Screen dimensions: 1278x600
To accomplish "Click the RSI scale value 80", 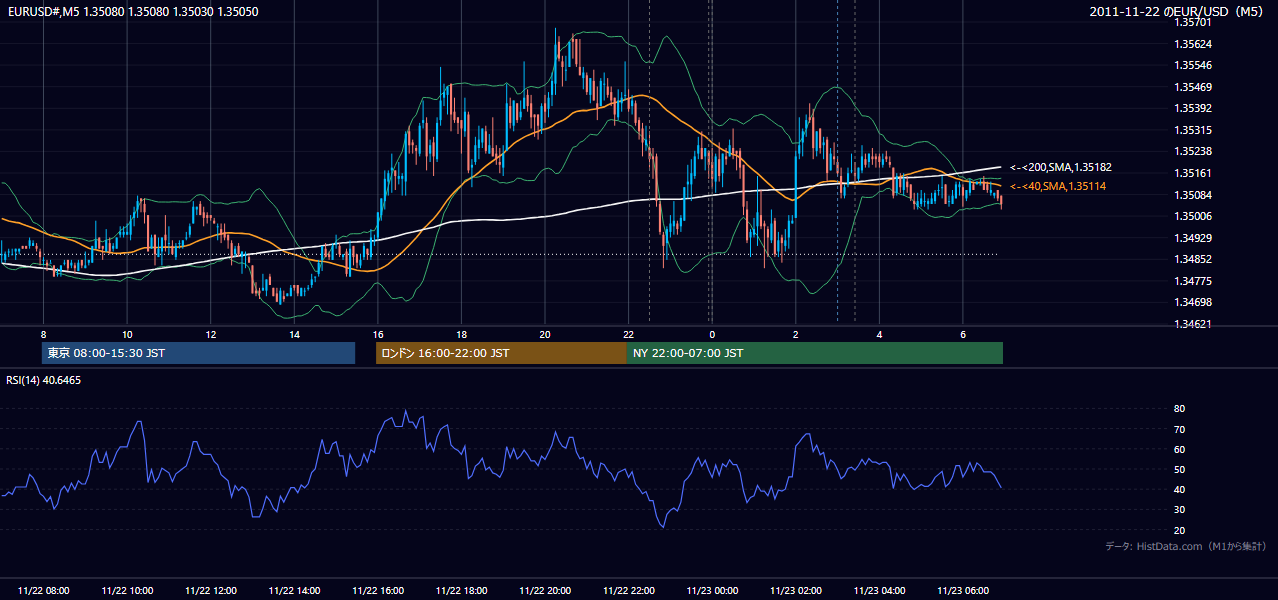I will 1180,409.
